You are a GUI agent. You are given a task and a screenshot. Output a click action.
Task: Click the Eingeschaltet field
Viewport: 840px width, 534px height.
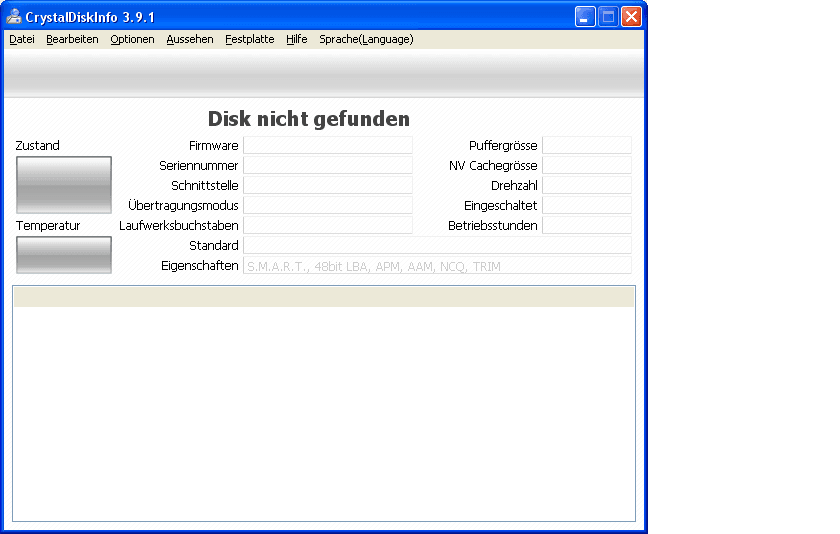tap(587, 205)
